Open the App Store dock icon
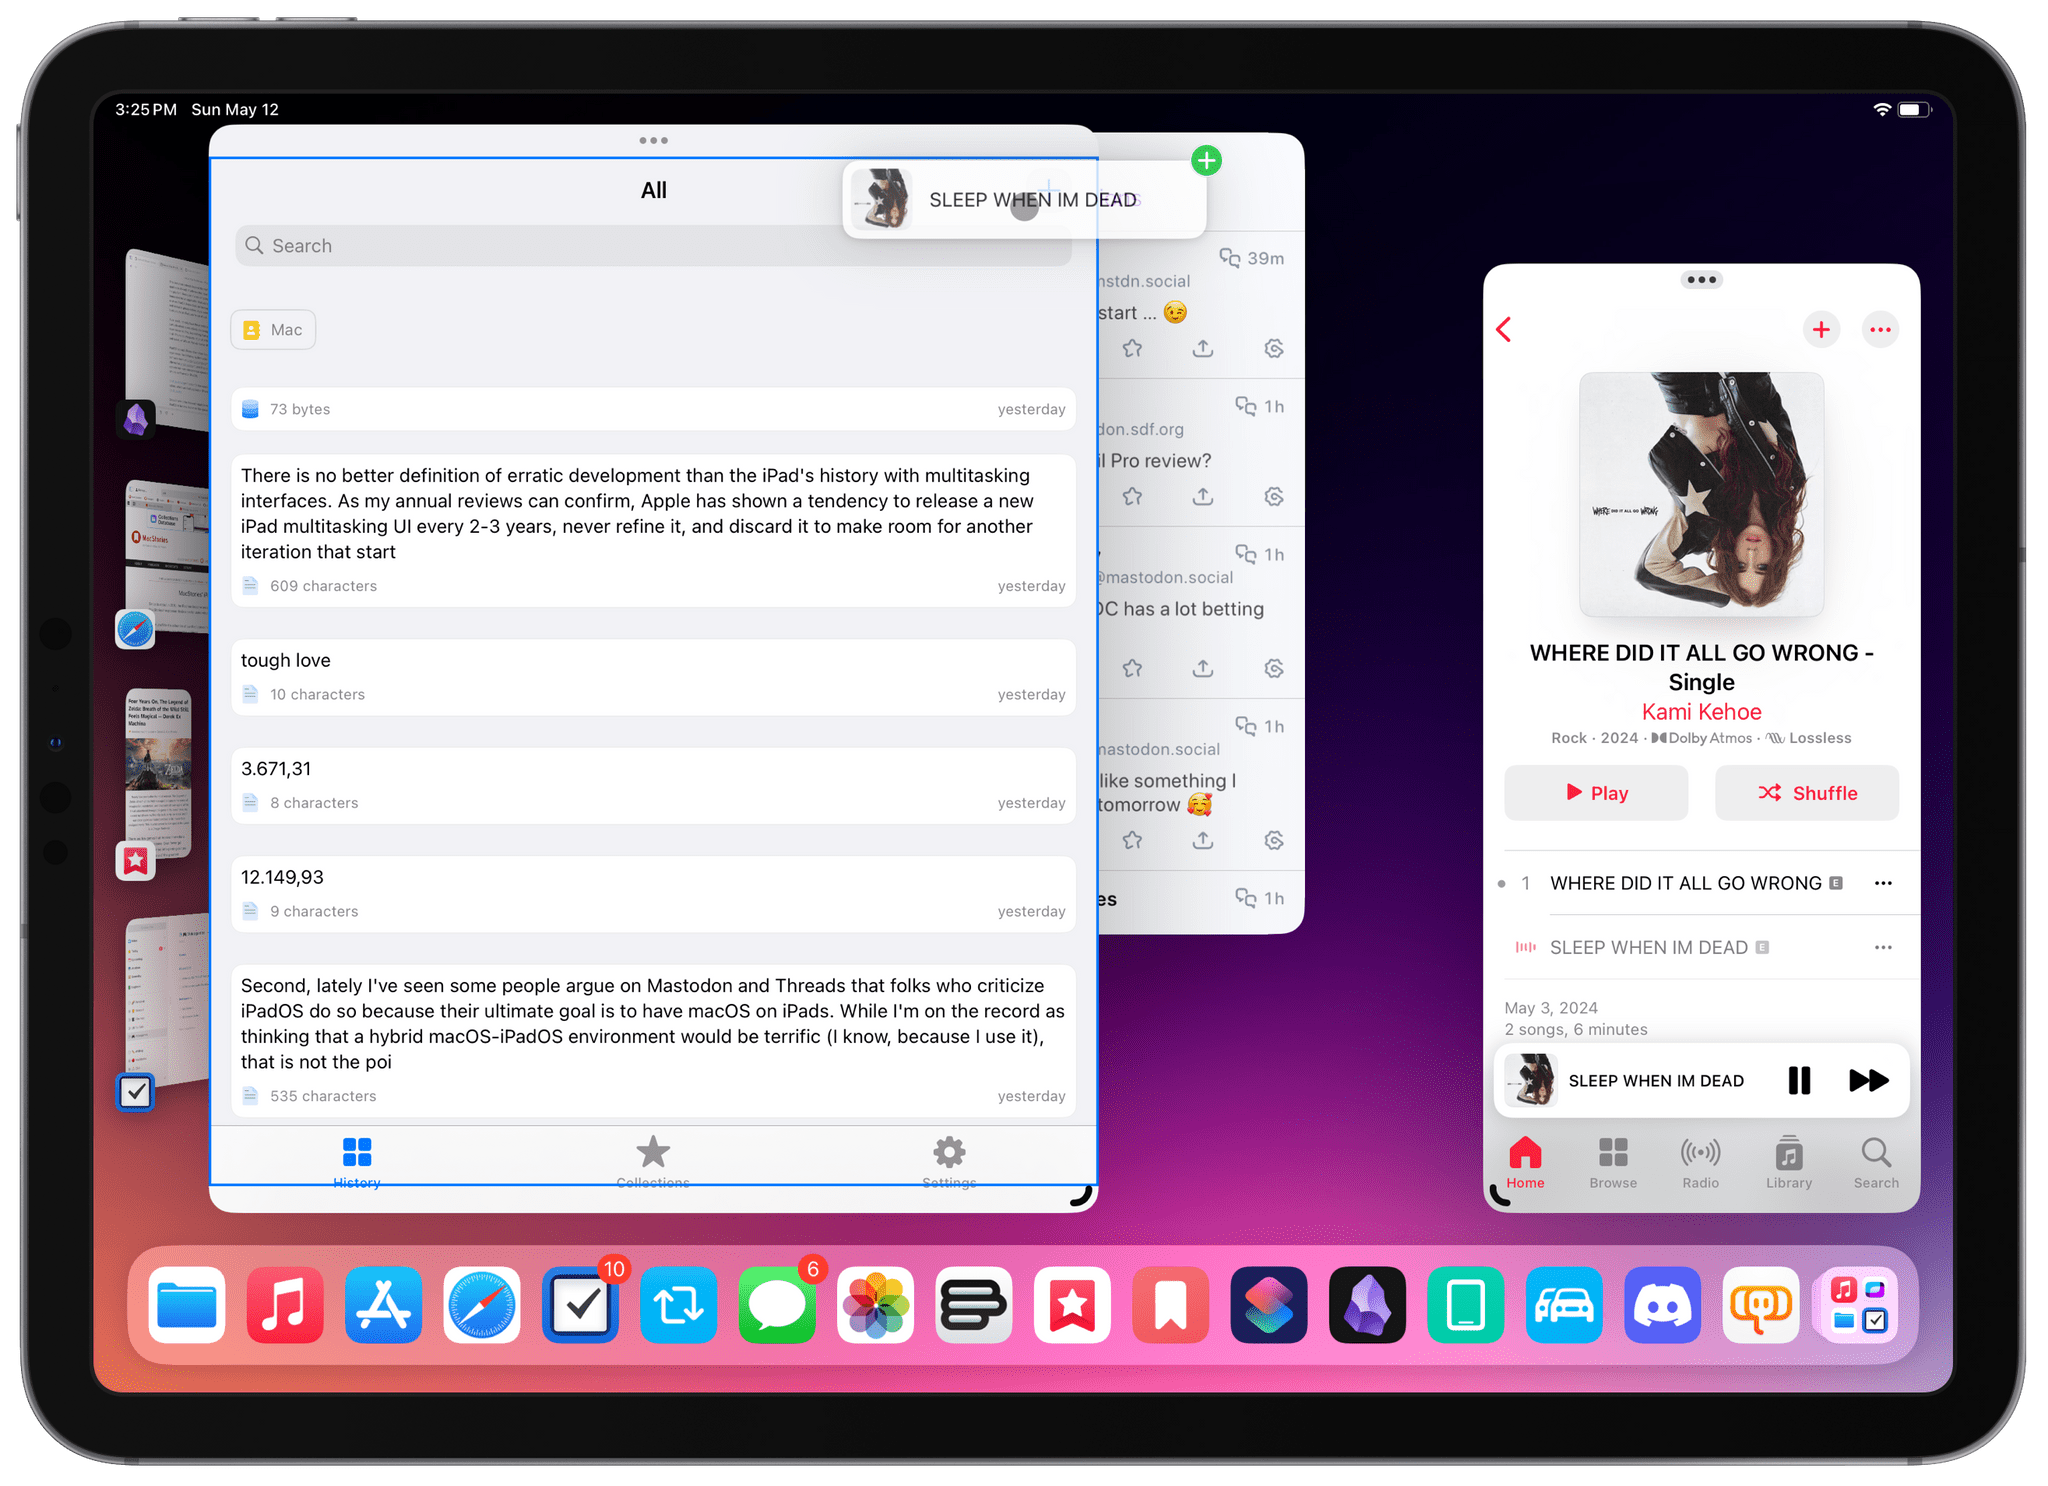This screenshot has width=2048, height=1486. [383, 1305]
